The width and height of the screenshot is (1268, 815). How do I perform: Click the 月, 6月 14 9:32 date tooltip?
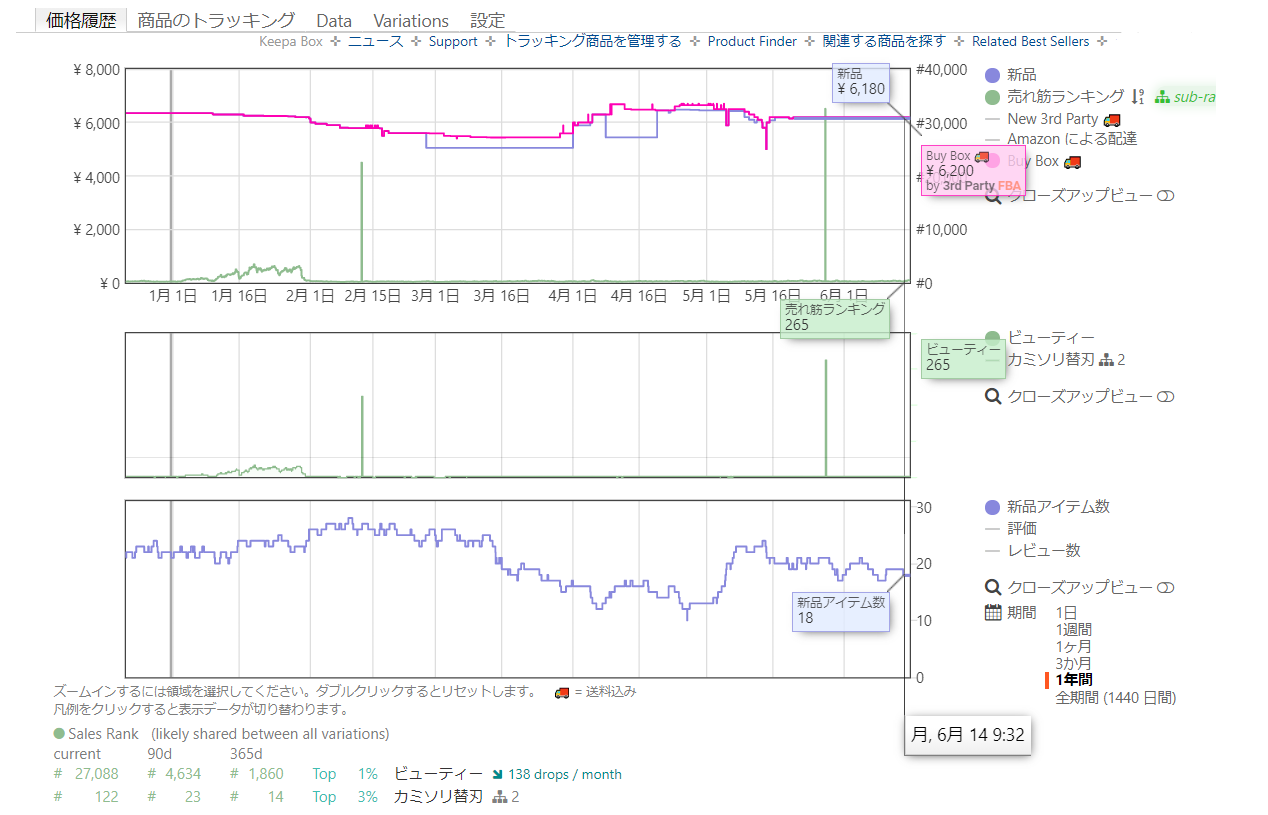coord(968,735)
